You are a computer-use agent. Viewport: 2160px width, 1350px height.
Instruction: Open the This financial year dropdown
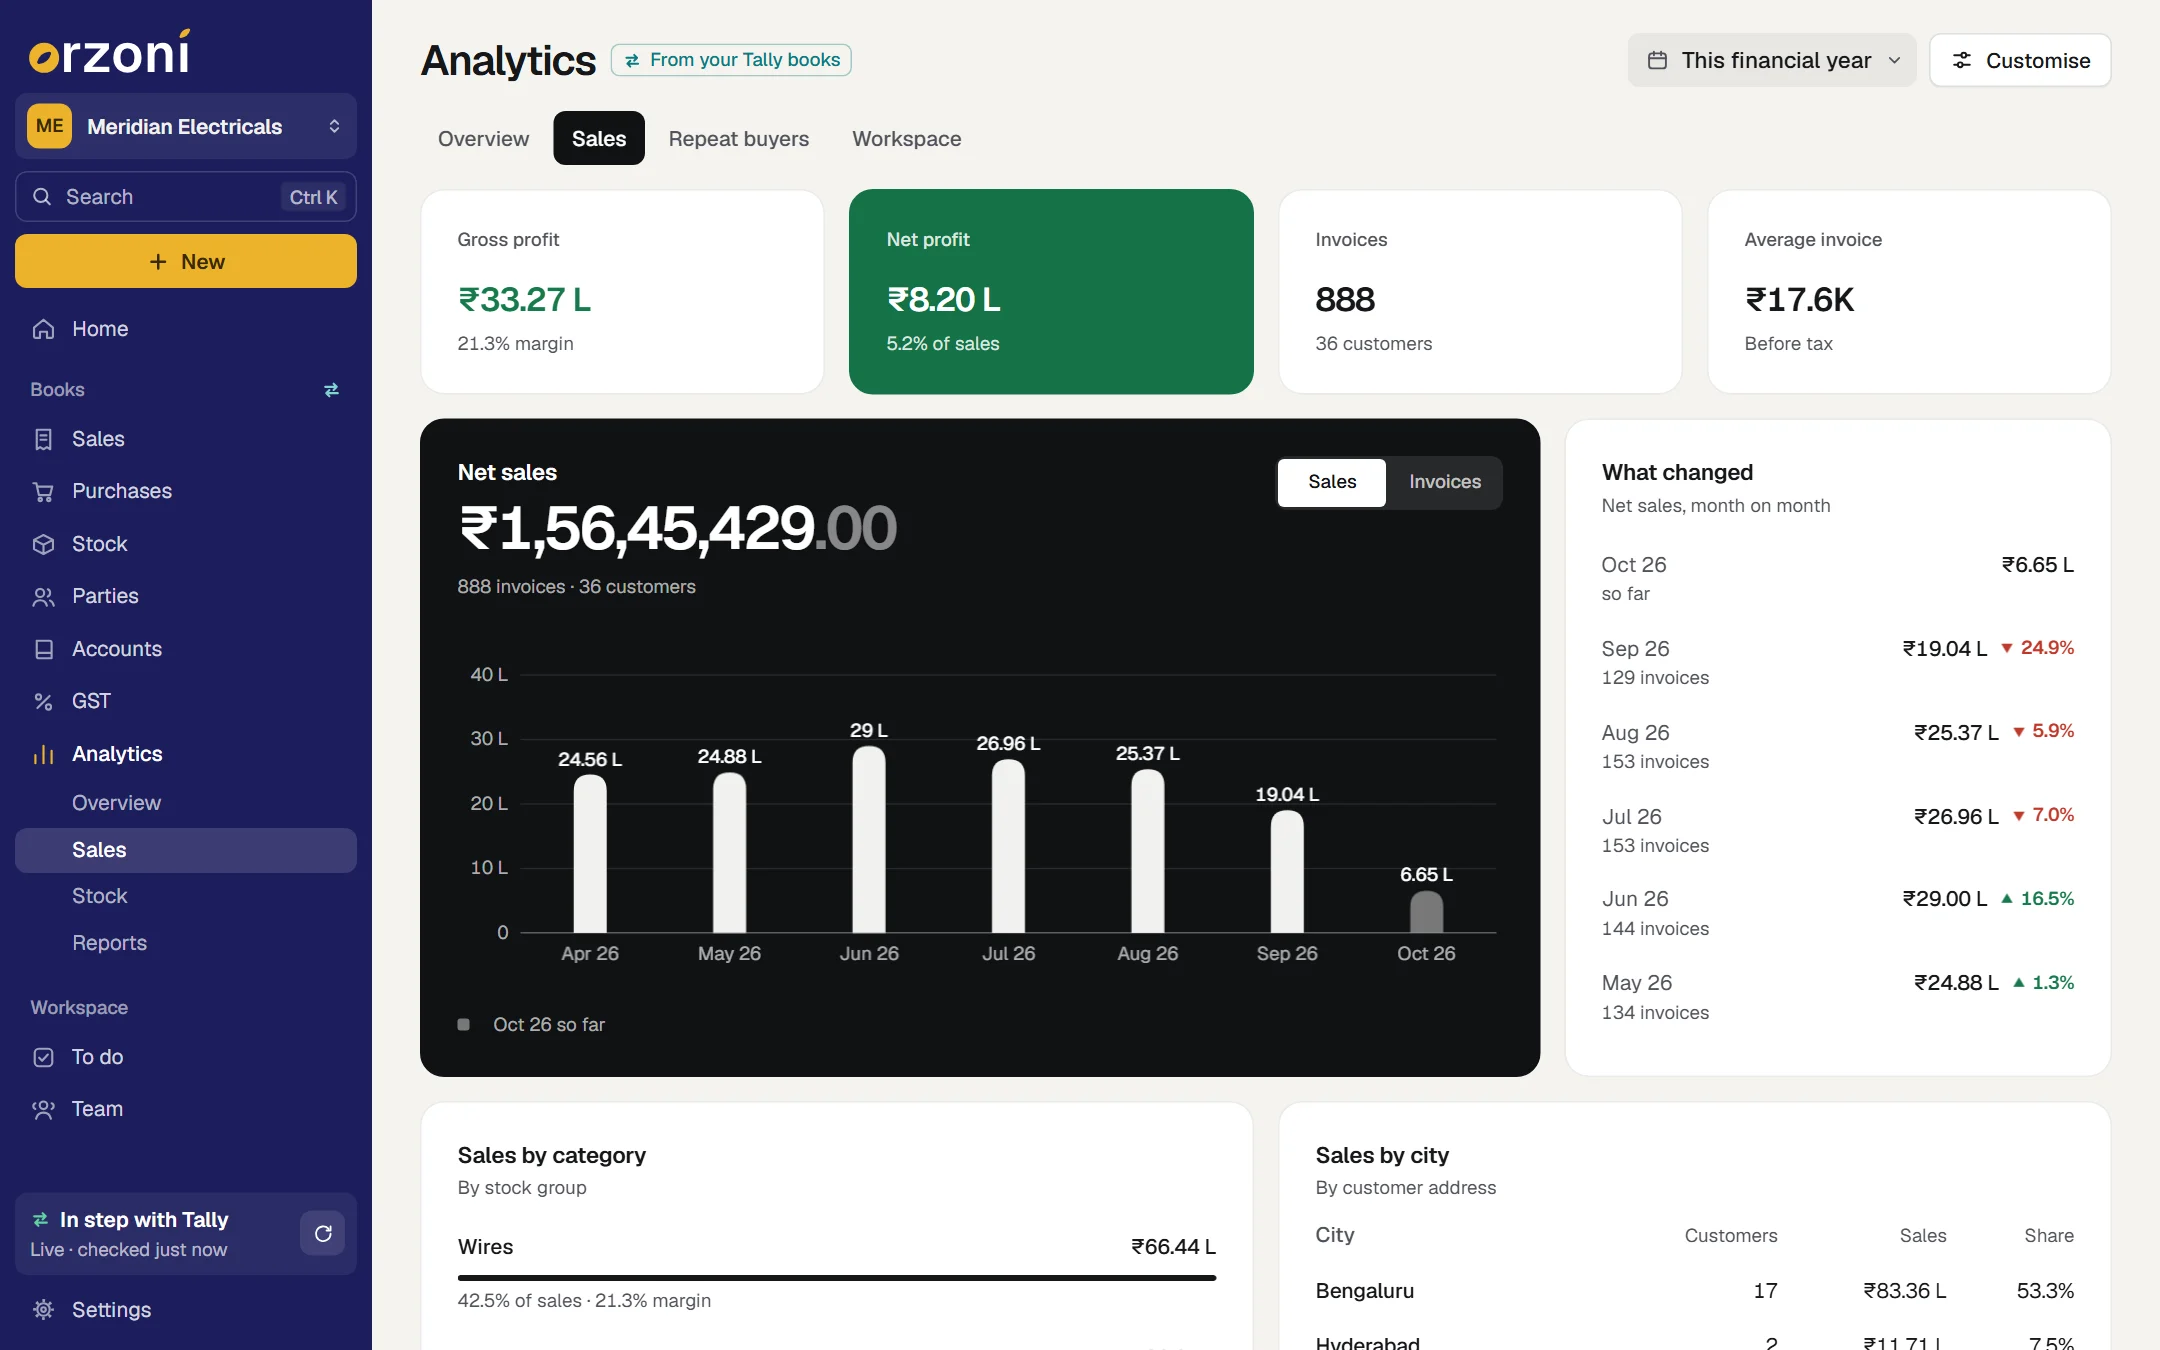pos(1772,60)
